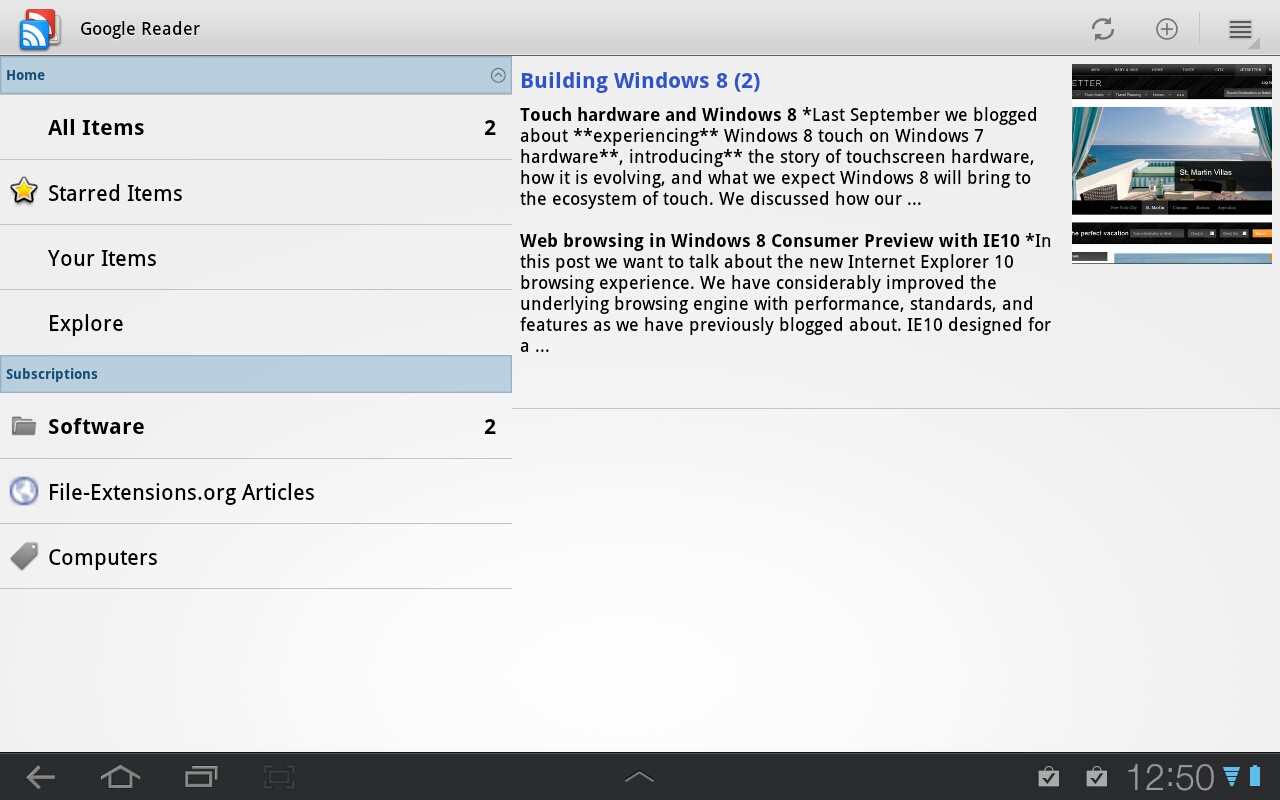The width and height of the screenshot is (1280, 800).
Task: Open File-Extensions.org Articles feed
Action: (x=256, y=492)
